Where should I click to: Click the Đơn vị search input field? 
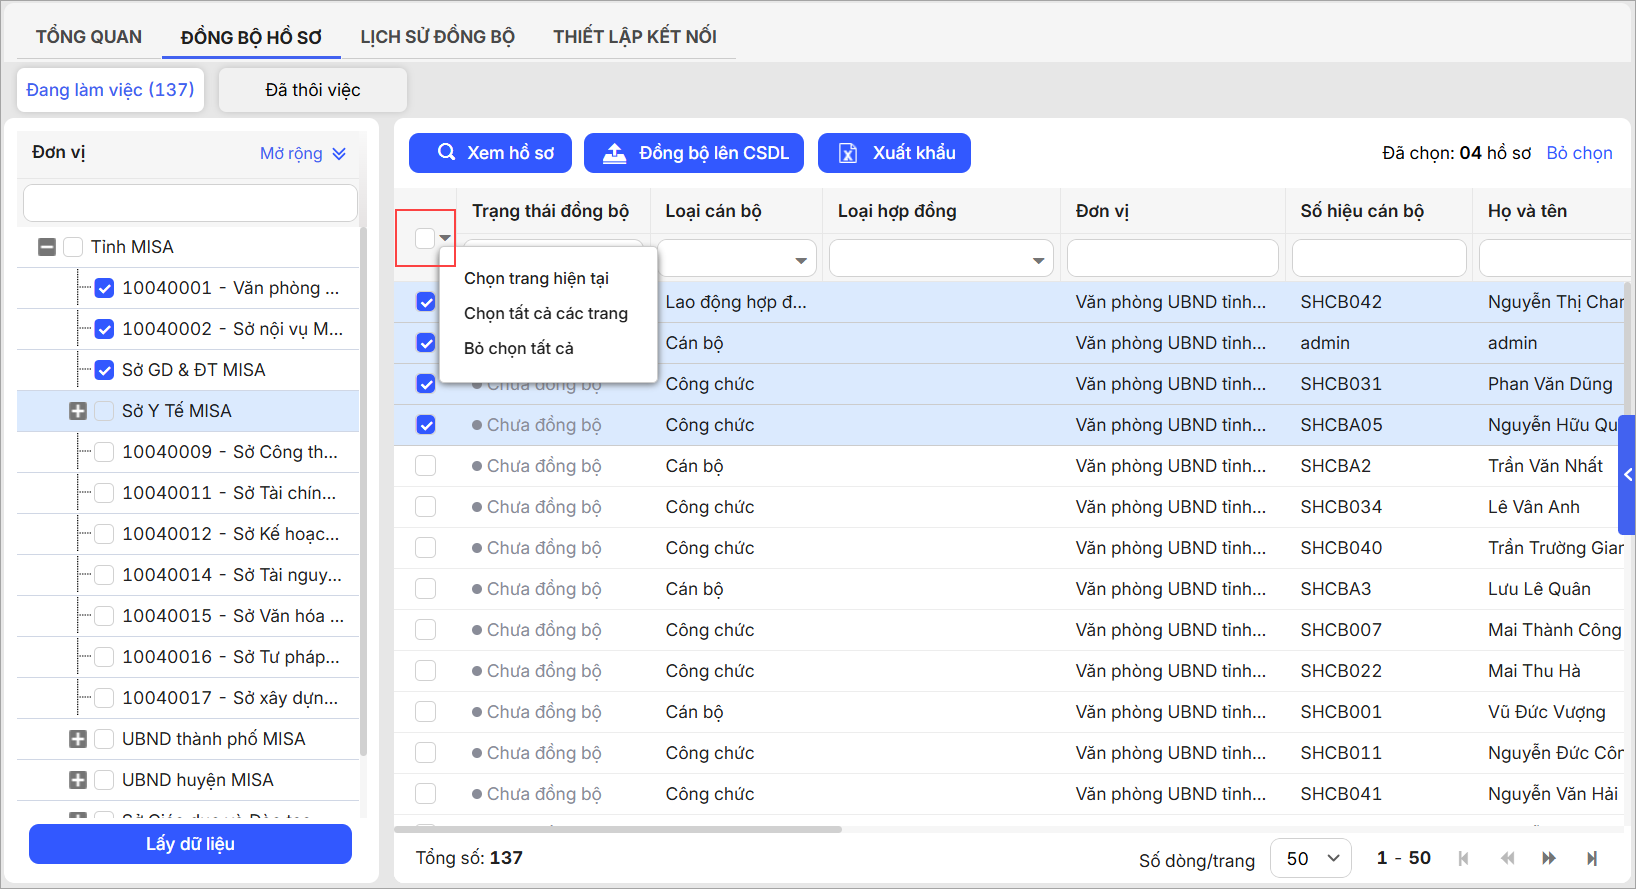click(x=190, y=203)
